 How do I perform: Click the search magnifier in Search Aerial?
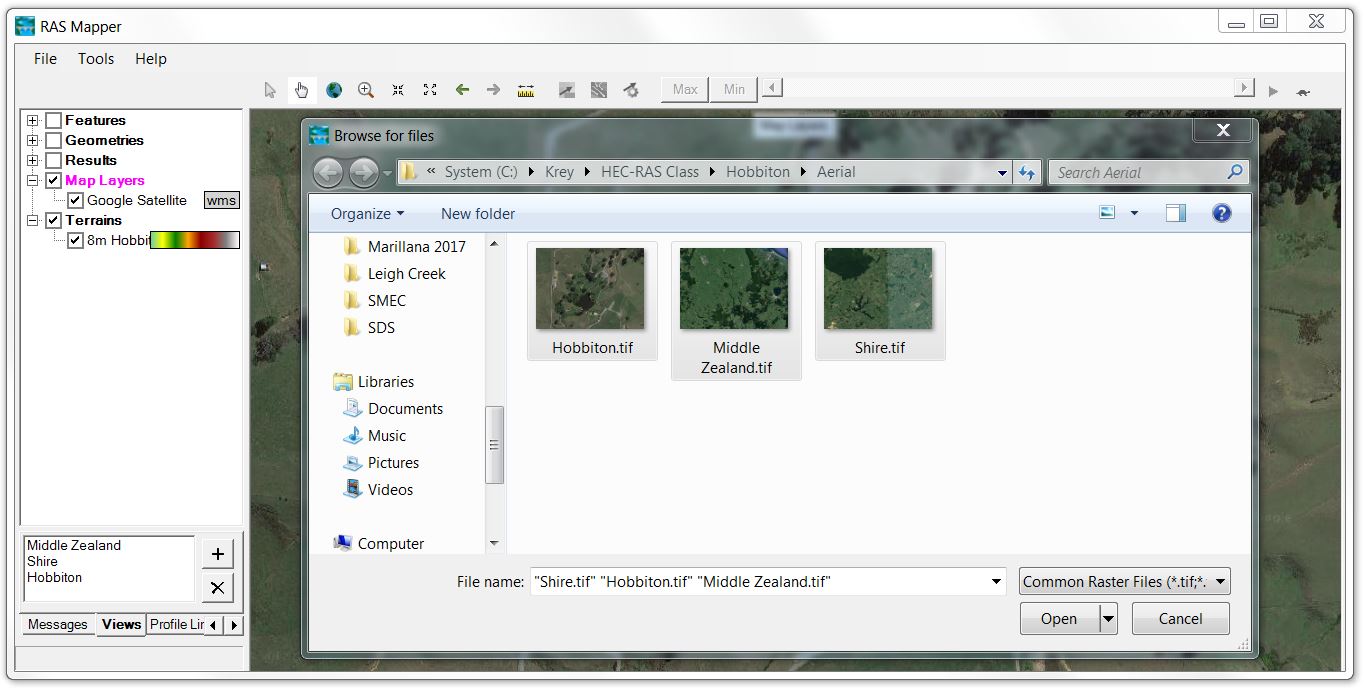(1236, 172)
